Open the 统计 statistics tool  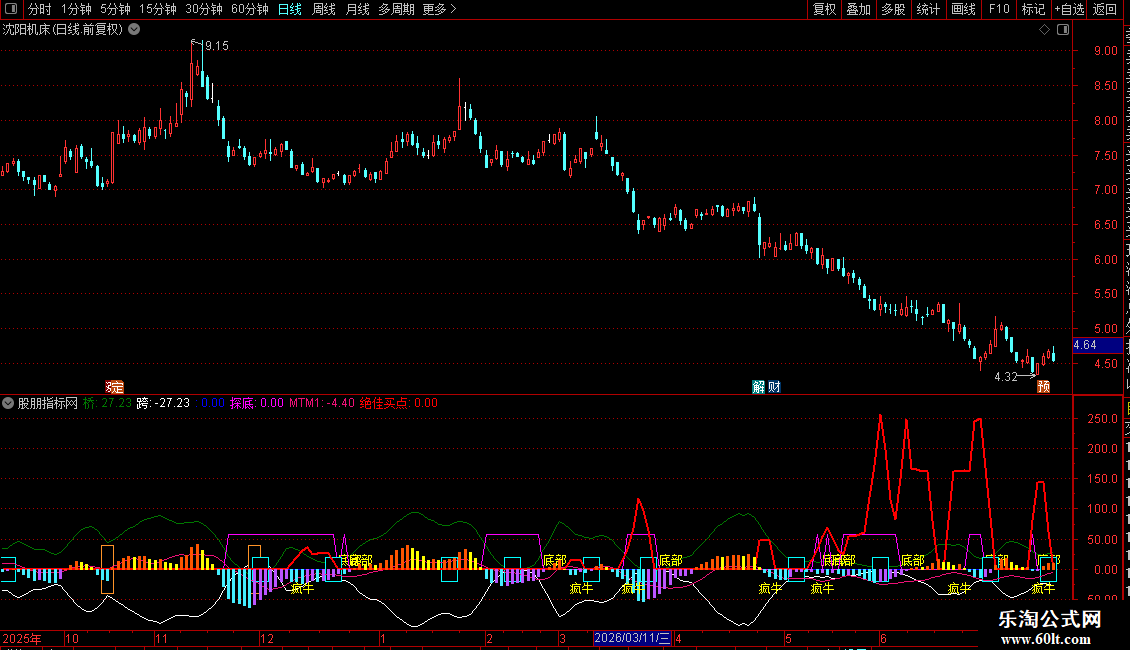coord(927,9)
